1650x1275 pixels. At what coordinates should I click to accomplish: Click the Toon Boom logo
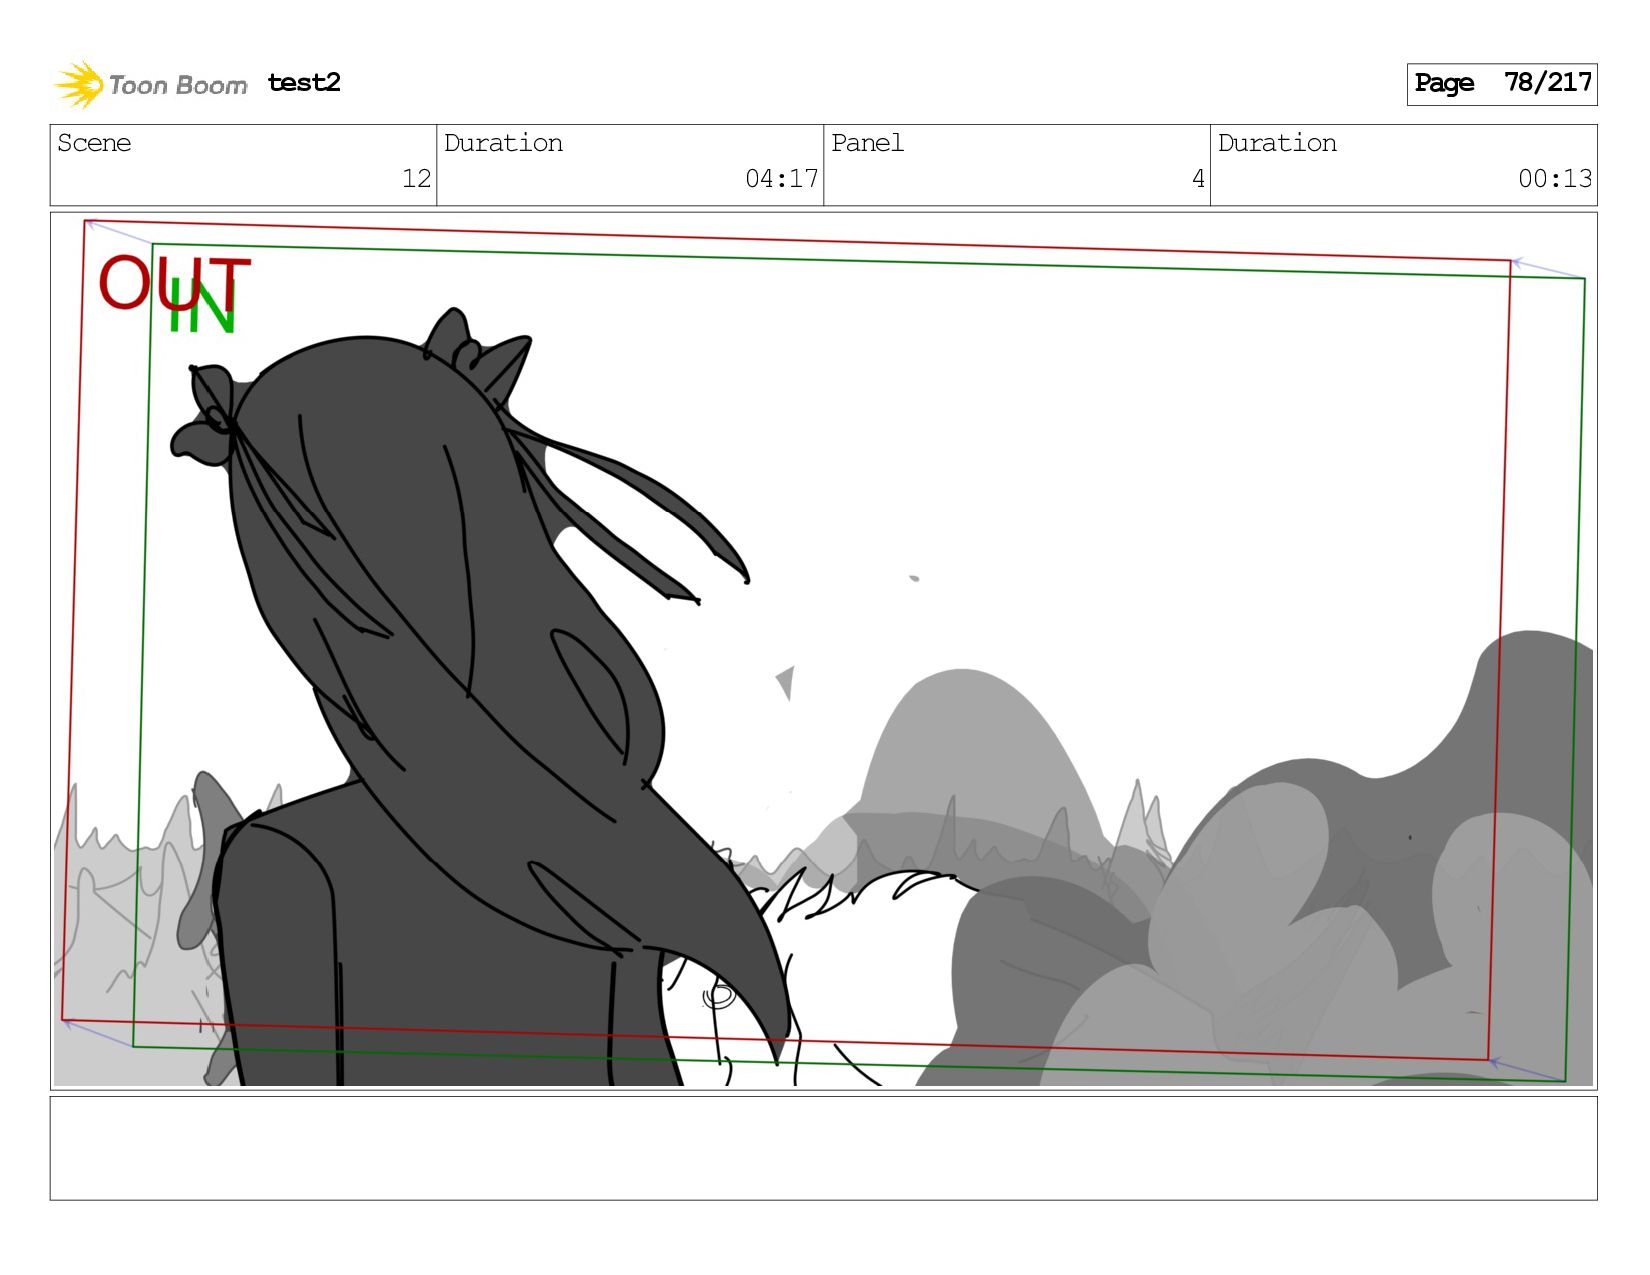tap(150, 84)
